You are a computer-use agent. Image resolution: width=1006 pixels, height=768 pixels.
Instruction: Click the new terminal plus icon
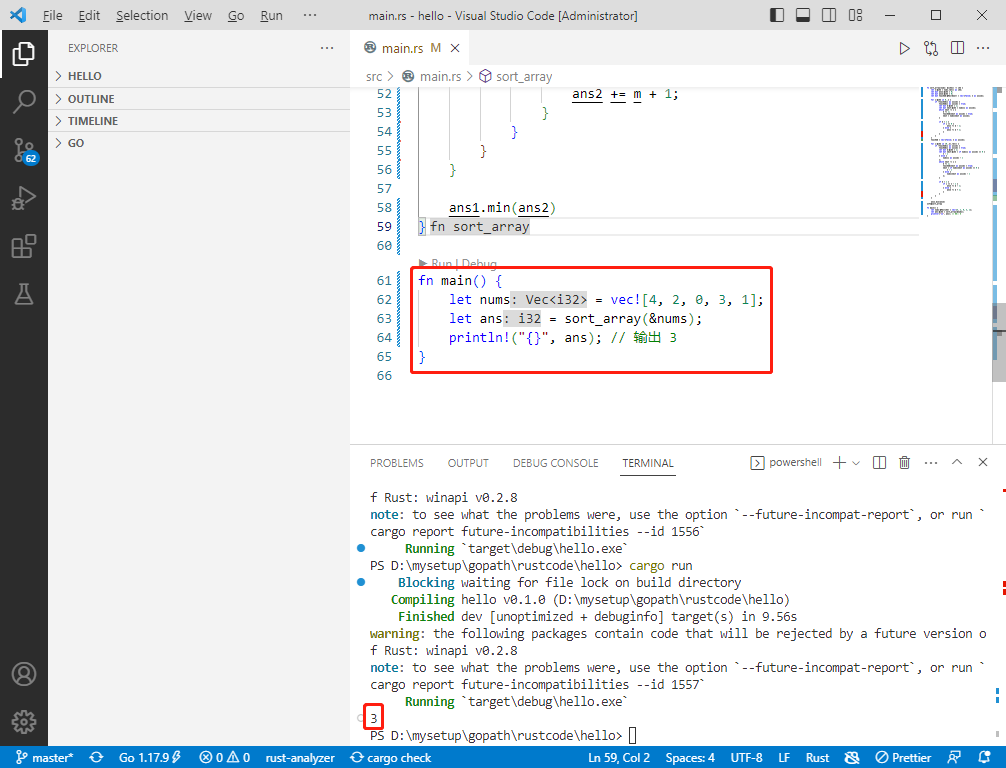[x=839, y=463]
